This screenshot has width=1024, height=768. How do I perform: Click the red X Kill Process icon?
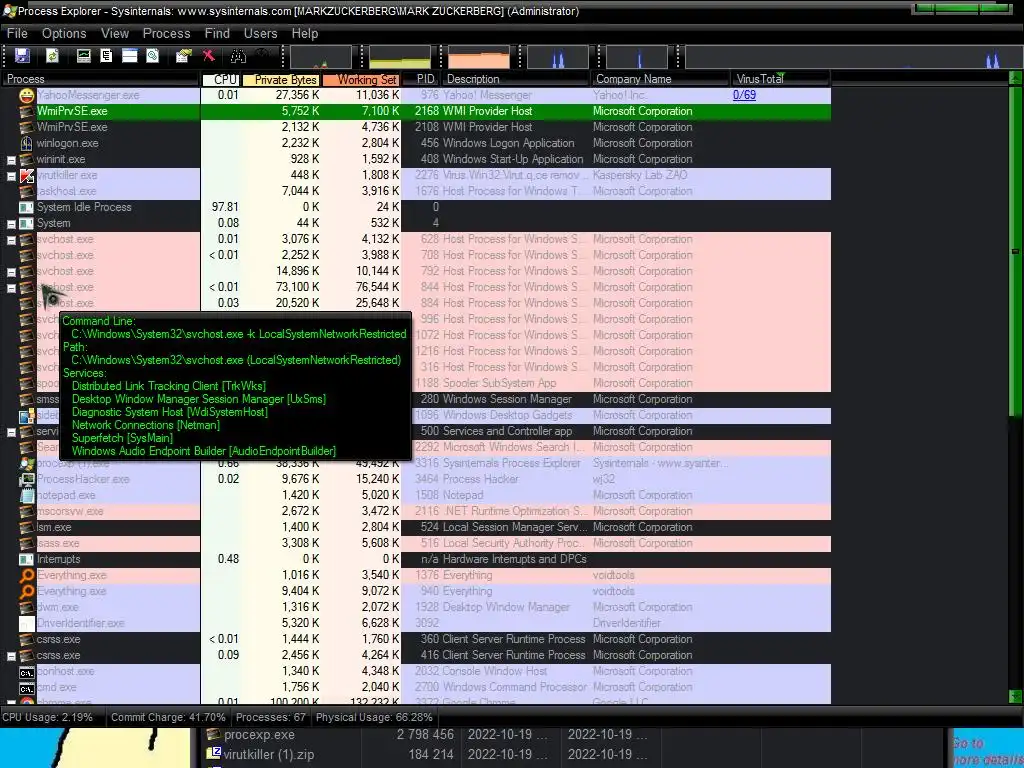[x=209, y=56]
